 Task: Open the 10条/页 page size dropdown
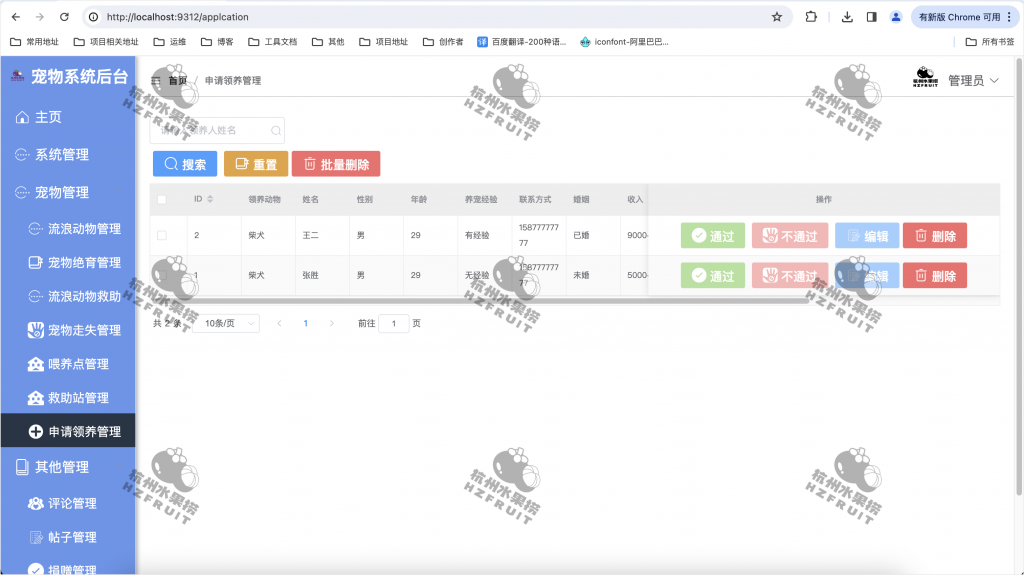point(227,323)
